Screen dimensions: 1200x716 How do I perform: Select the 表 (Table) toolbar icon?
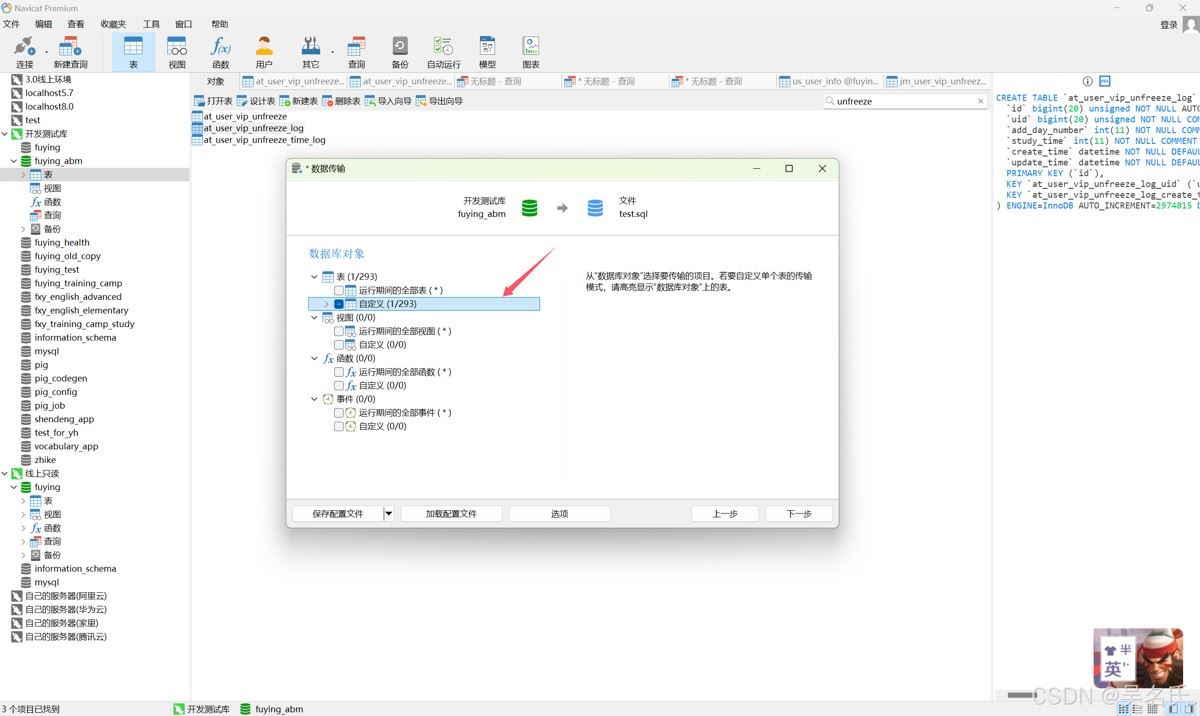click(x=133, y=52)
